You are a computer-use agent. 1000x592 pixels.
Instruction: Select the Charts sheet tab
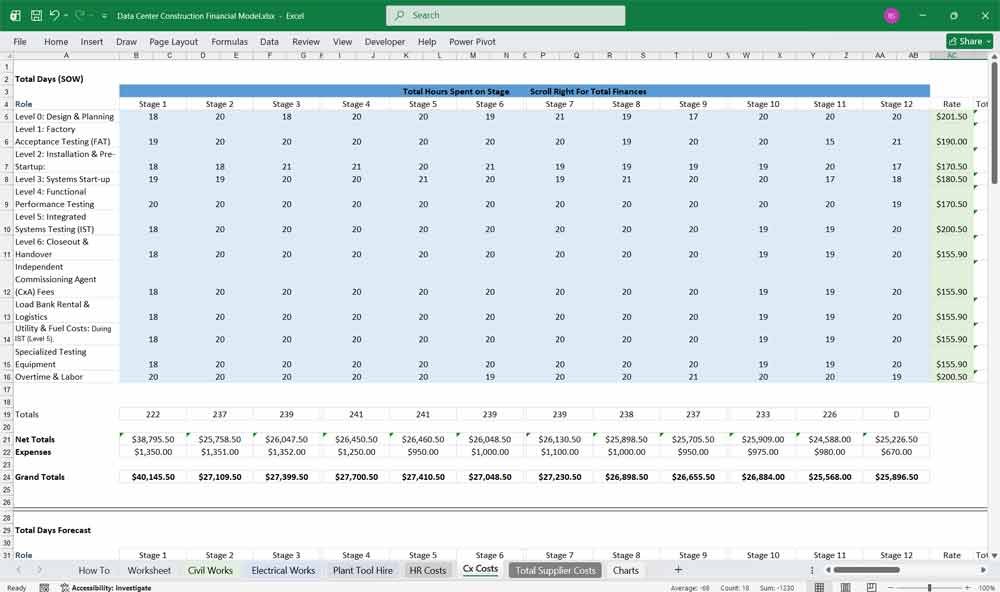(x=626, y=570)
